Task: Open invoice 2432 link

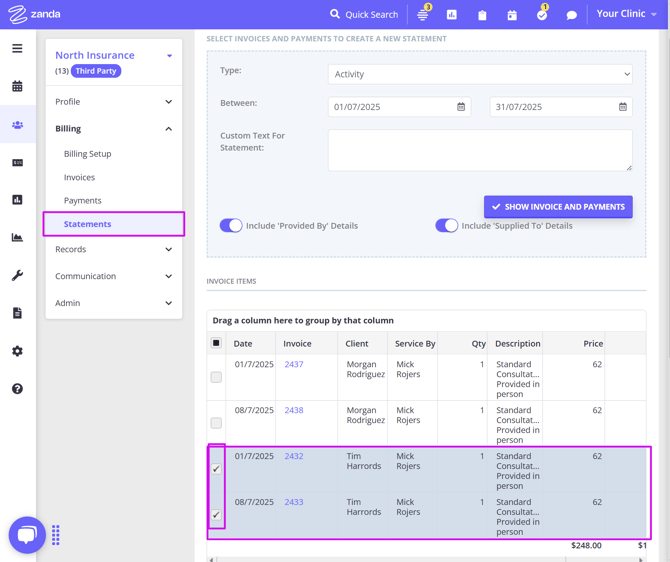Action: click(x=293, y=456)
